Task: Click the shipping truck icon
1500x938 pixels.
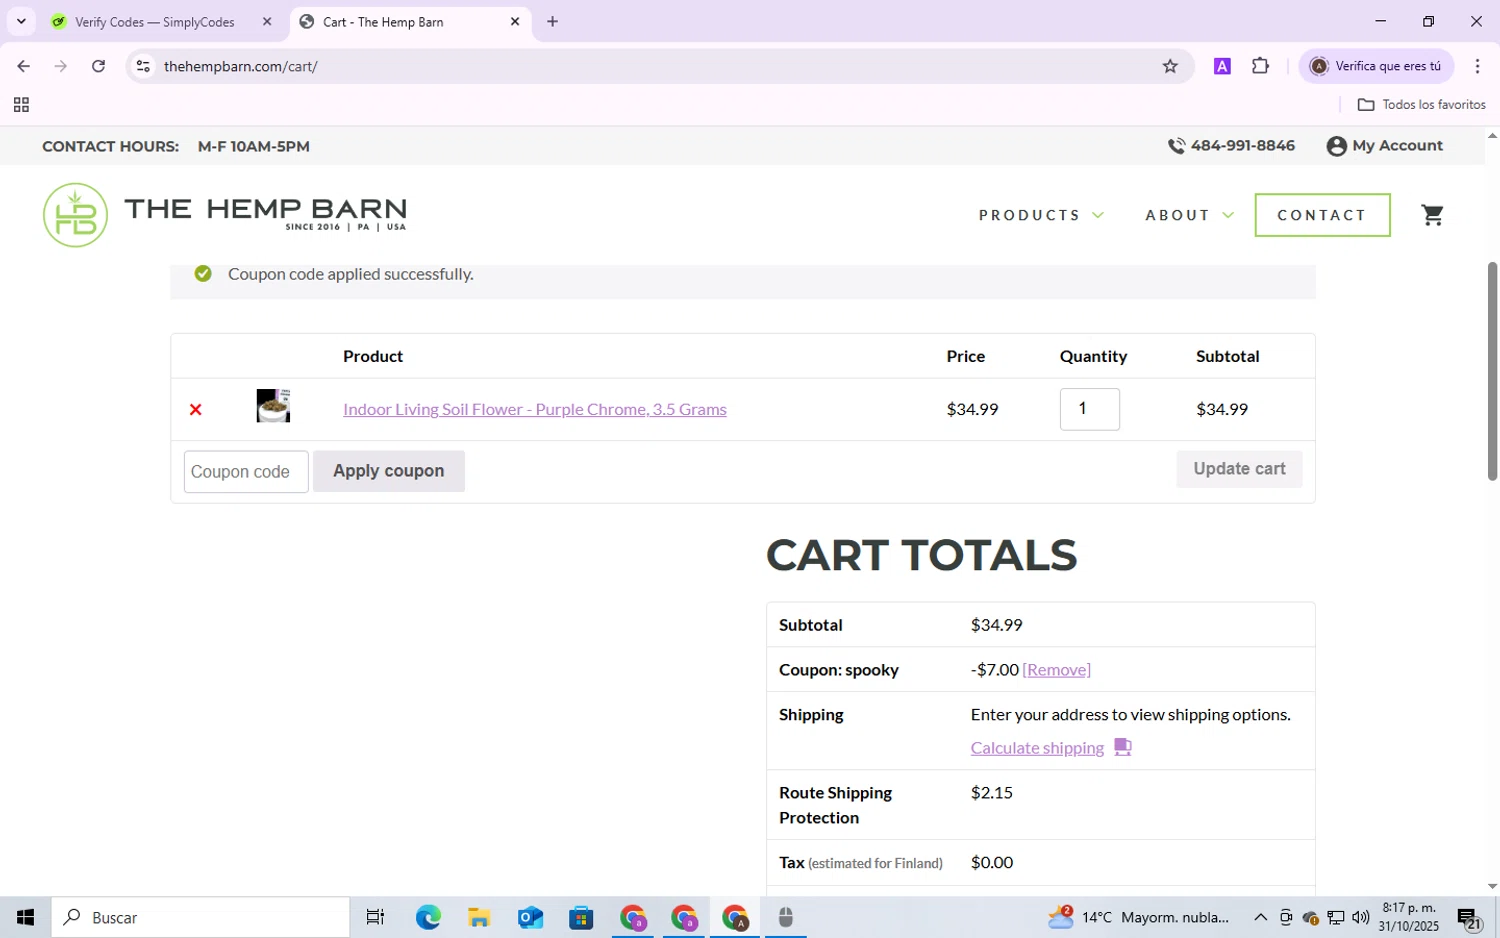Action: [1122, 747]
